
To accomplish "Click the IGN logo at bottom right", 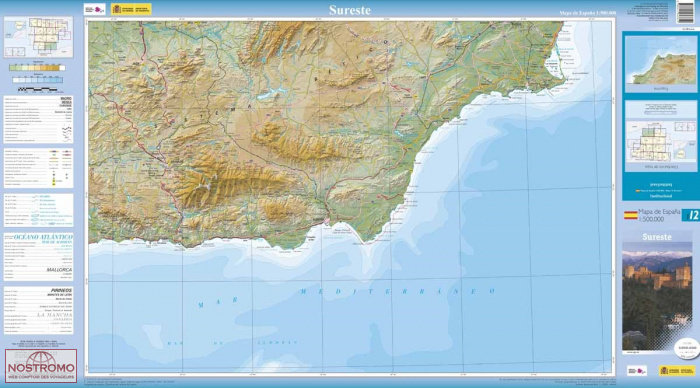I will click(x=637, y=371).
